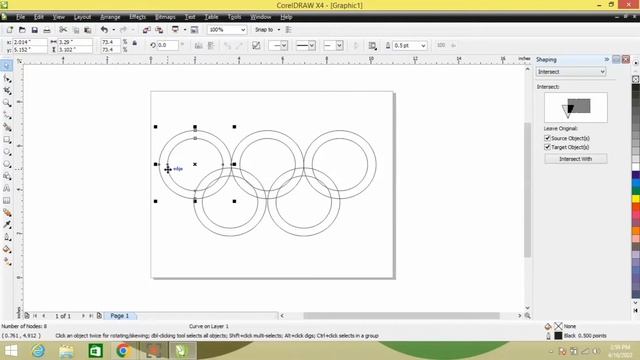This screenshot has height=360, width=640.
Task: Uncheck Target Object(s) checkbox
Action: point(547,147)
